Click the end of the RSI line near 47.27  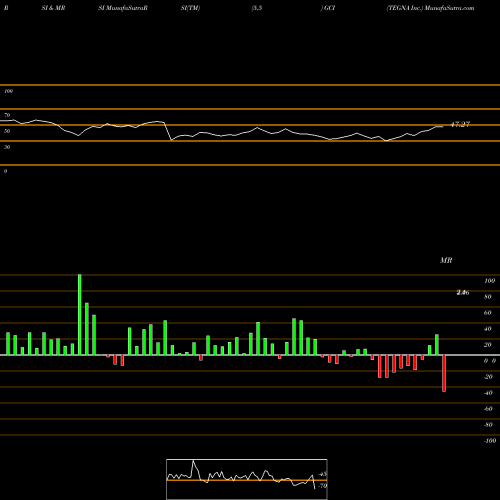tap(442, 126)
